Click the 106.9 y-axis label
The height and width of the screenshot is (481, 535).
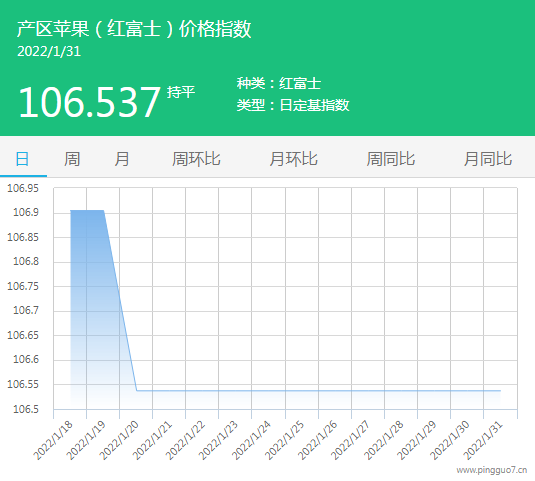(26, 213)
